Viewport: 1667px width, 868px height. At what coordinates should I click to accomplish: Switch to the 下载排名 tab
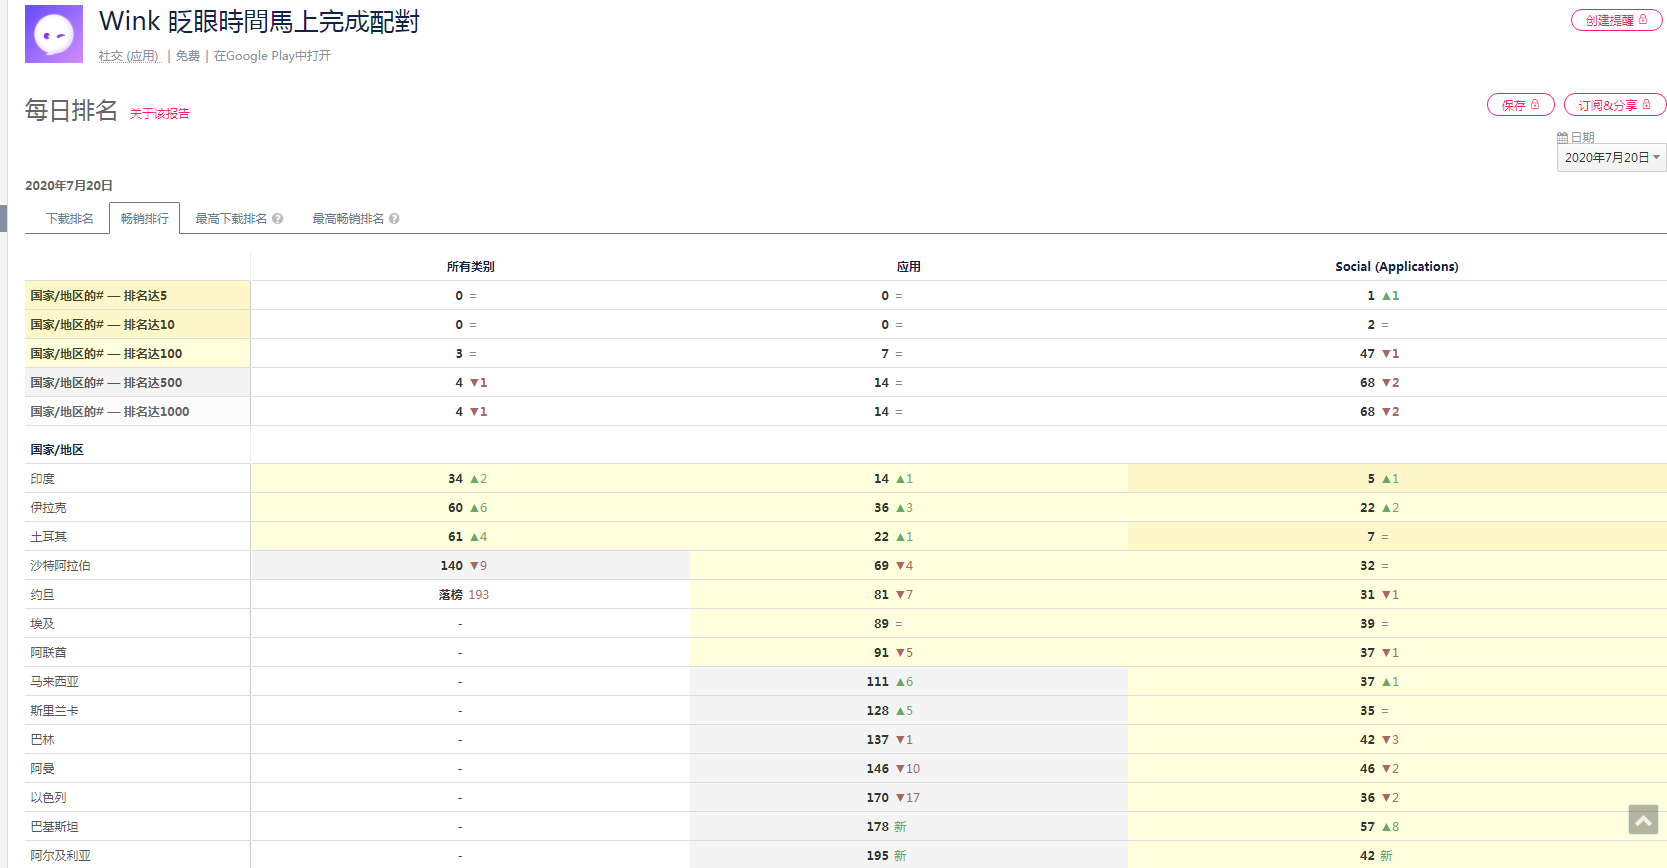point(70,219)
